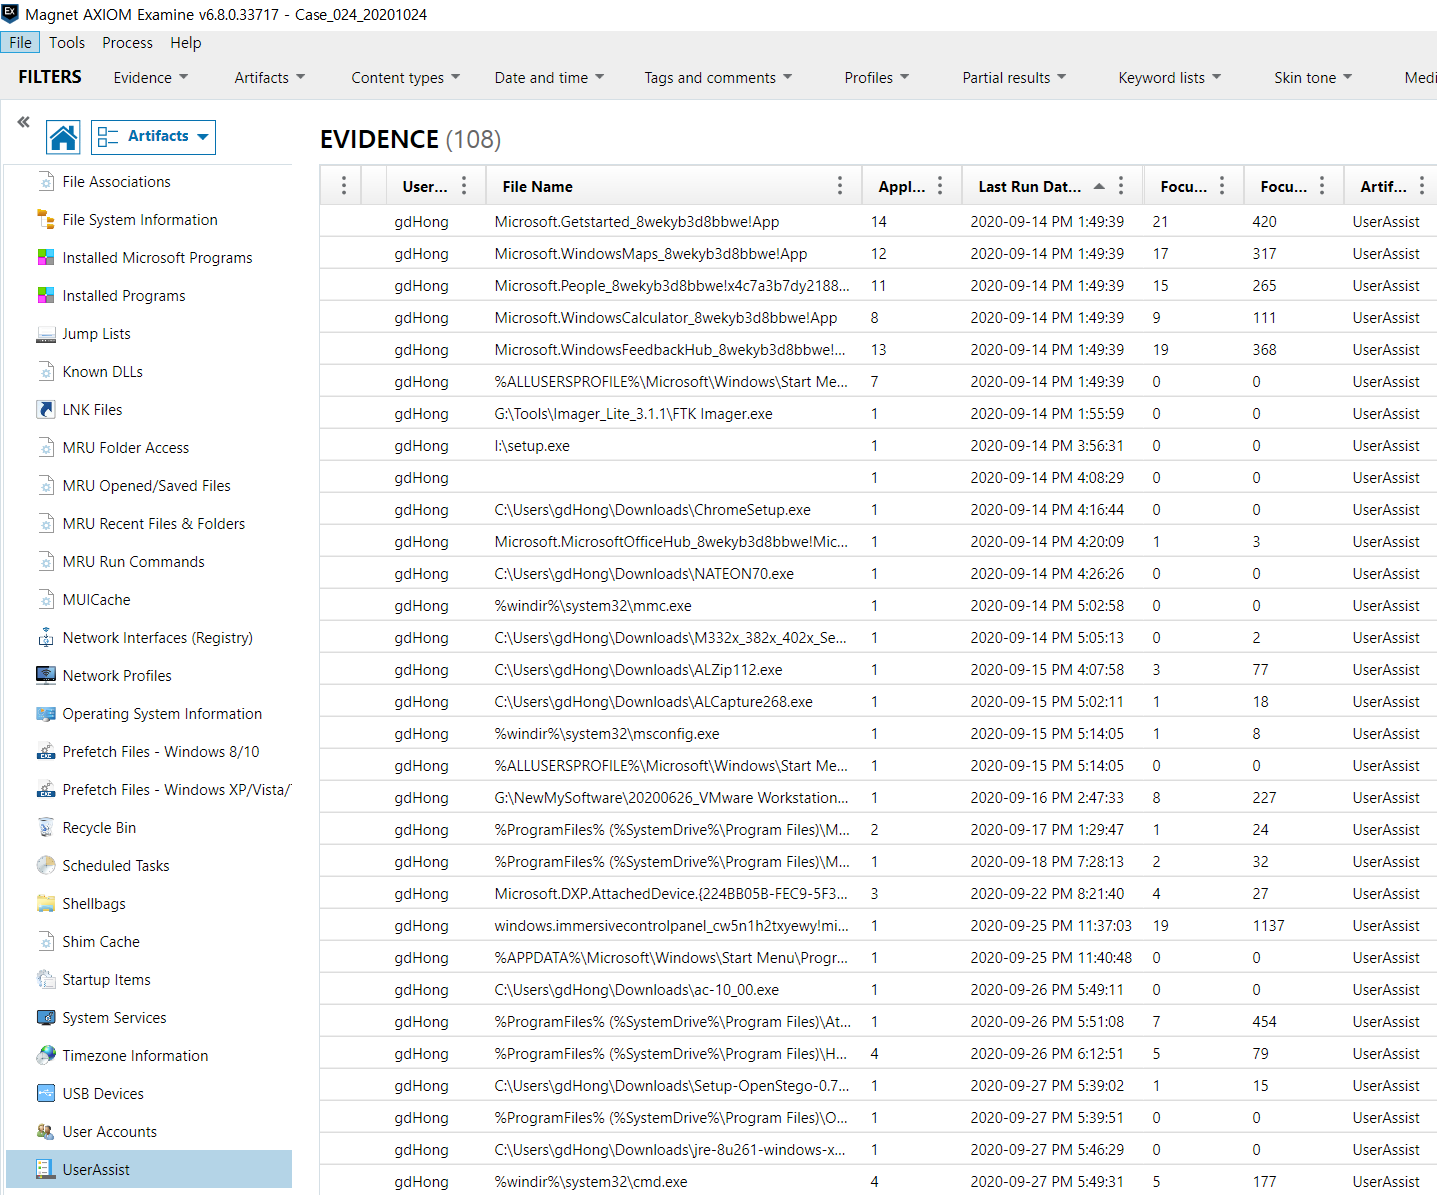Open the File menu
This screenshot has height=1195, width=1437.
coord(20,43)
